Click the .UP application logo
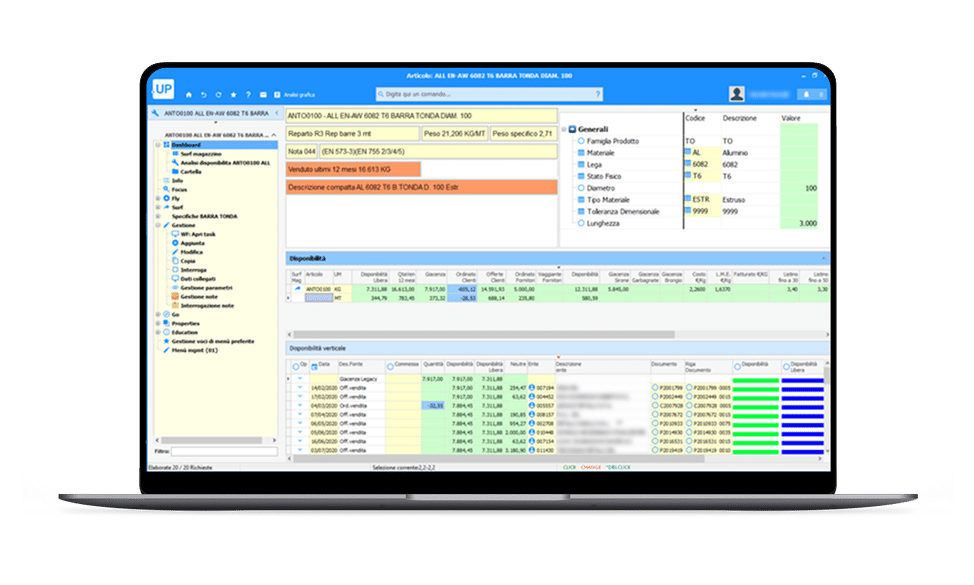 [162, 88]
